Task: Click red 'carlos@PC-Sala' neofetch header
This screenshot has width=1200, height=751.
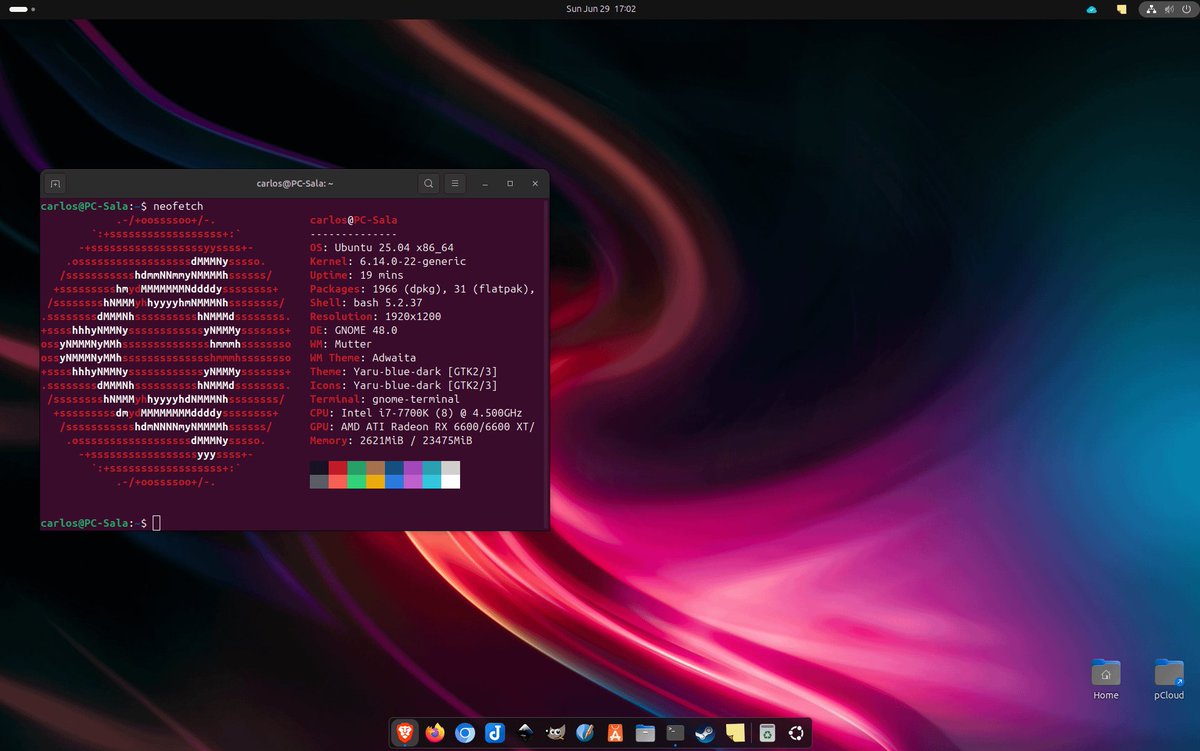Action: tap(354, 220)
